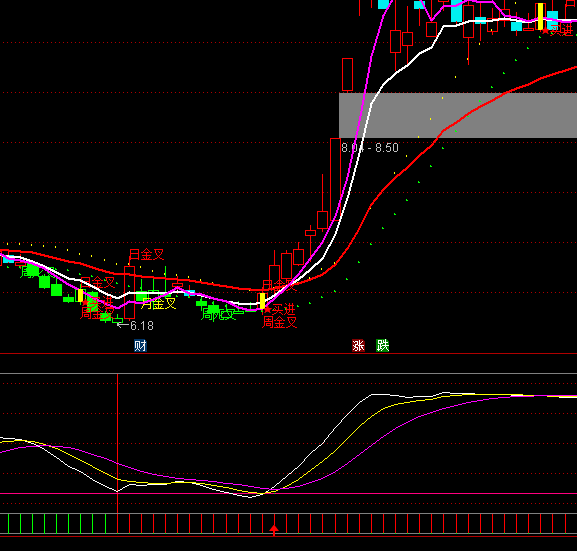Click the red 周金叉 label below center 买进

(280, 322)
